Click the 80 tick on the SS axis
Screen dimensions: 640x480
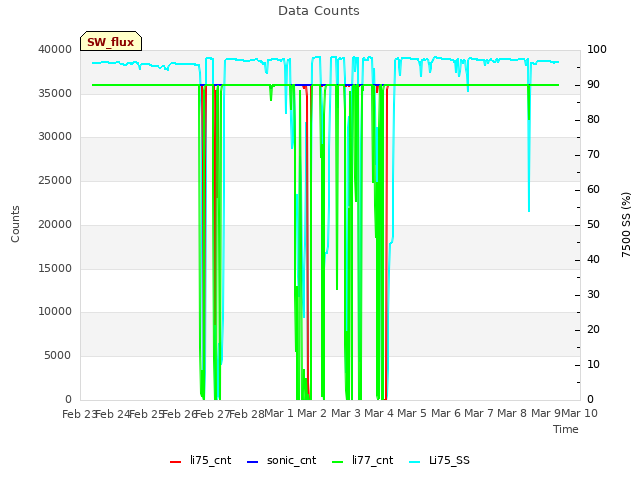(x=593, y=120)
